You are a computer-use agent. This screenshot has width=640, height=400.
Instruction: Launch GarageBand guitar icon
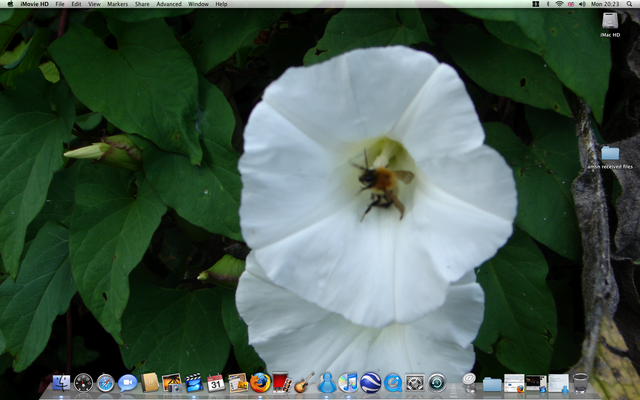click(x=304, y=382)
